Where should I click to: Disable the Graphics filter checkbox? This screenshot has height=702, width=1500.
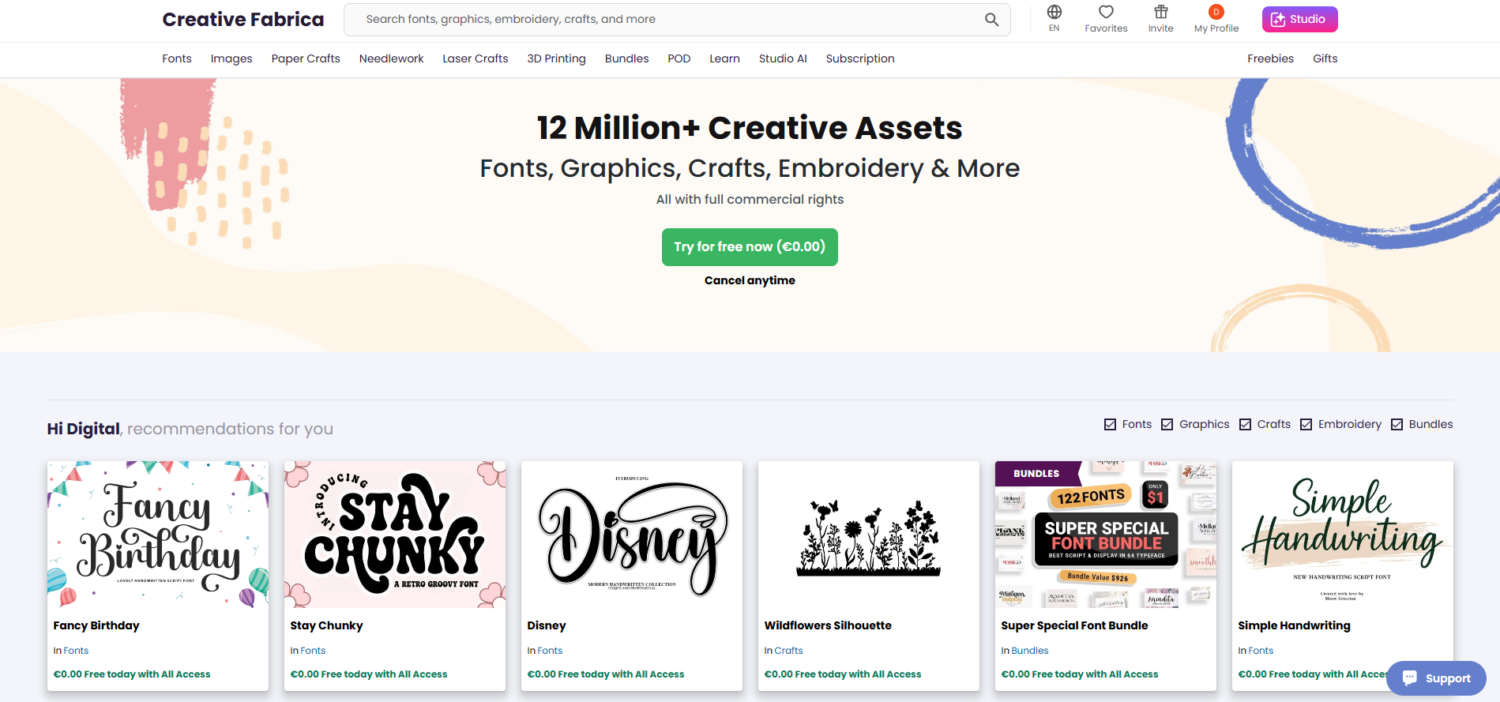coord(1168,424)
